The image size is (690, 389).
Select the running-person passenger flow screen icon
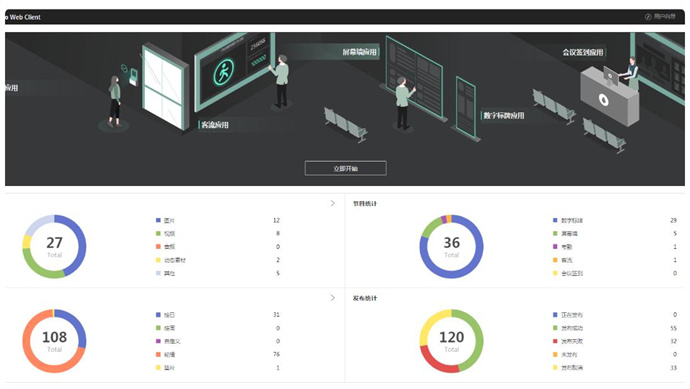(224, 72)
